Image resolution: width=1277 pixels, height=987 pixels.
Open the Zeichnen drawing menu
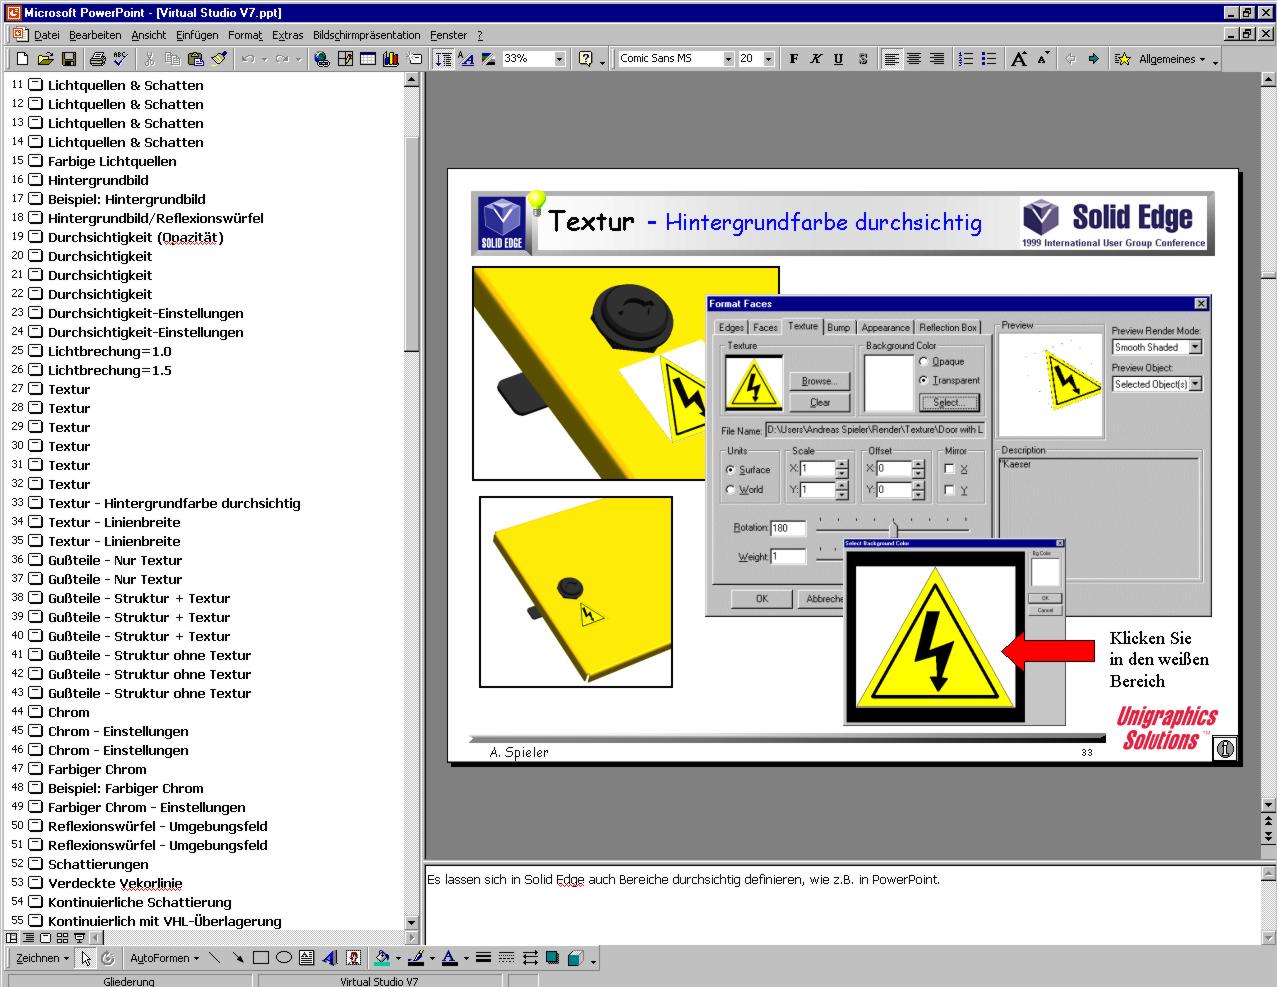pos(43,958)
